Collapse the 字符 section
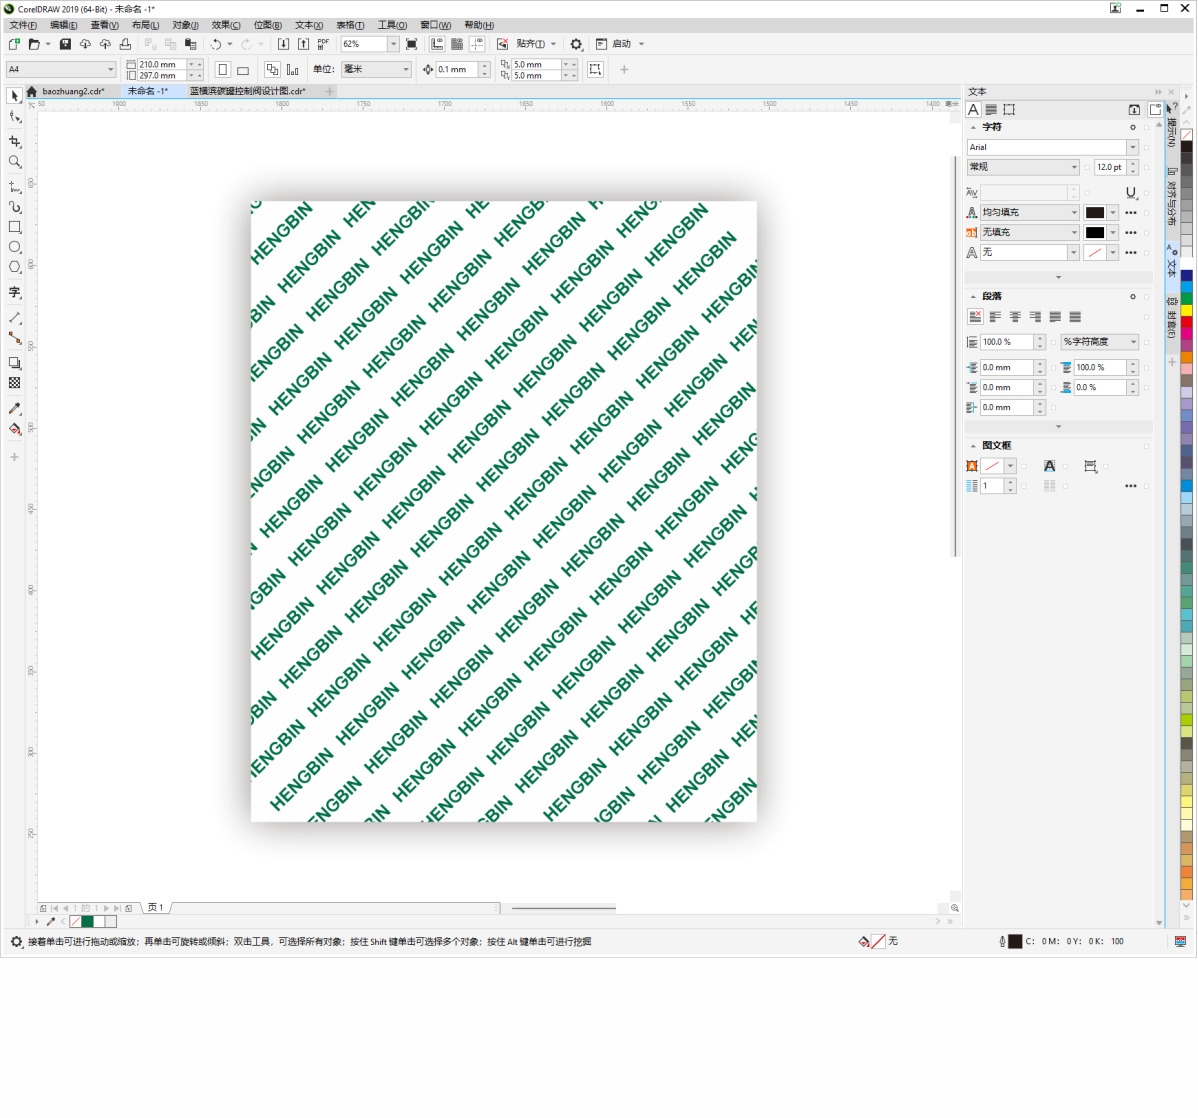Image resolution: width=1198 pixels, height=1118 pixels. point(973,128)
